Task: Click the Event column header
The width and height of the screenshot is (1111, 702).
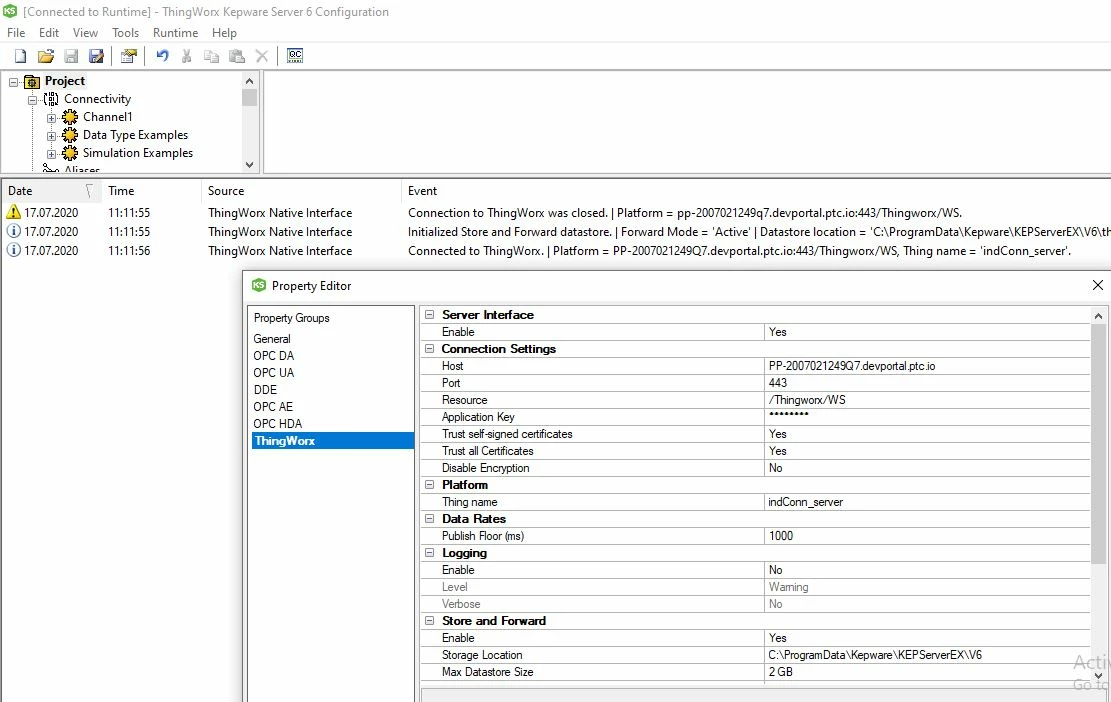Action: [755, 191]
